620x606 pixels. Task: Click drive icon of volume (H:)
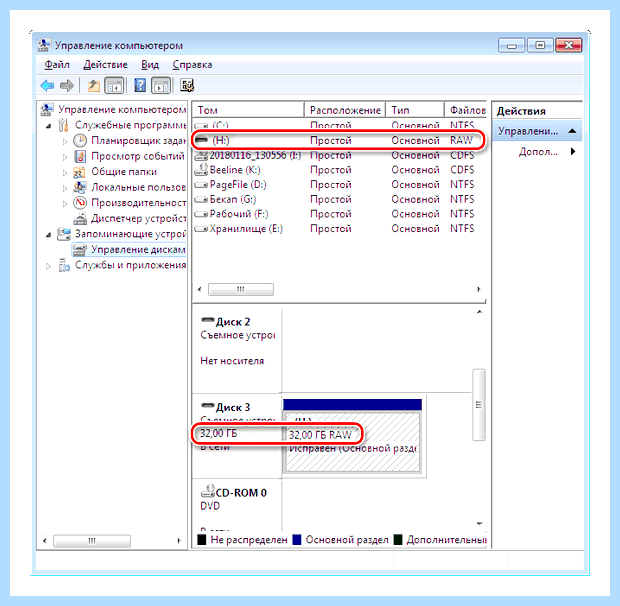click(202, 140)
